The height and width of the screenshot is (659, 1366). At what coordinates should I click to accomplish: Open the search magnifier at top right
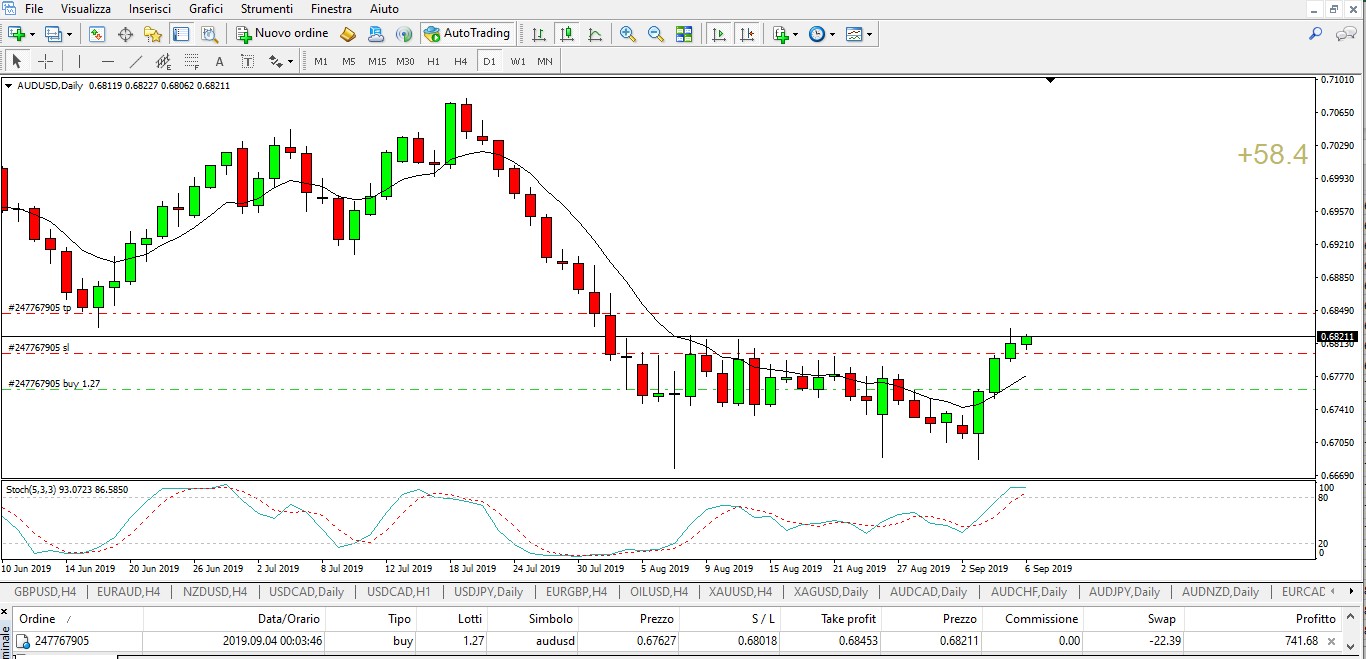pos(1316,34)
